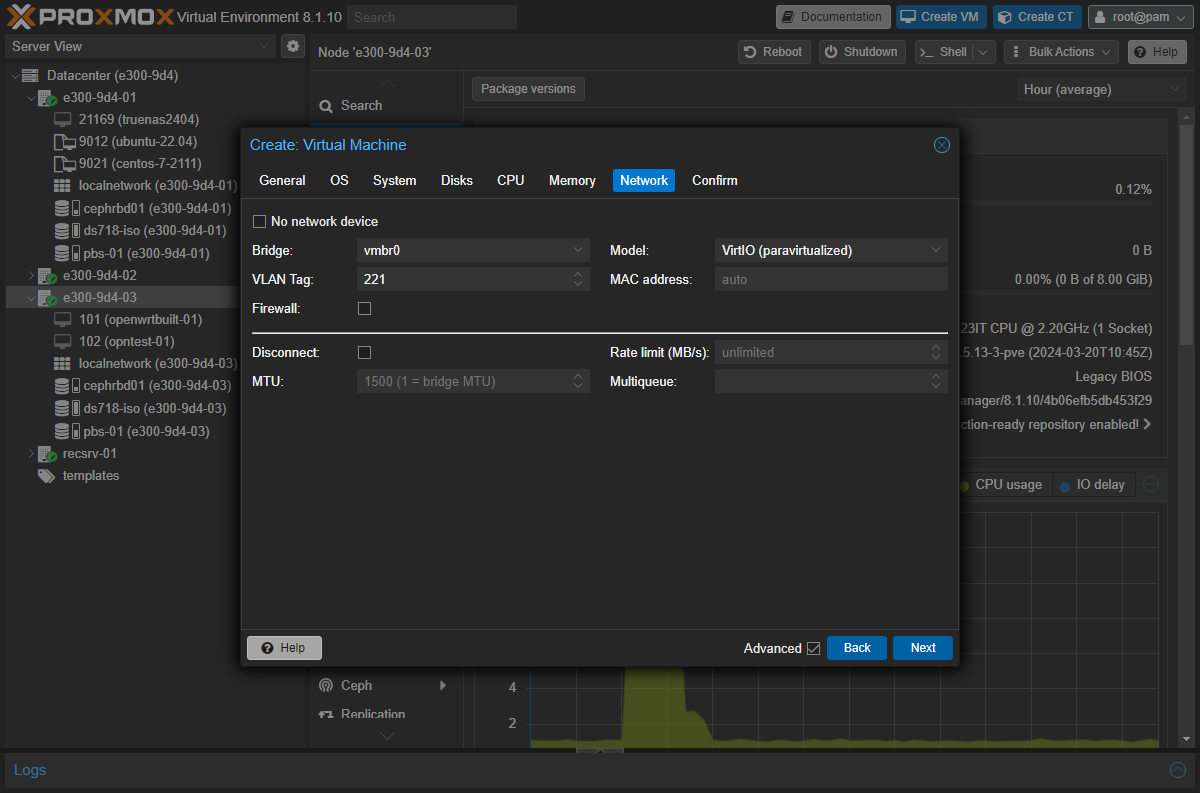Open the Documentation button
This screenshot has height=793, width=1200.
click(x=833, y=17)
